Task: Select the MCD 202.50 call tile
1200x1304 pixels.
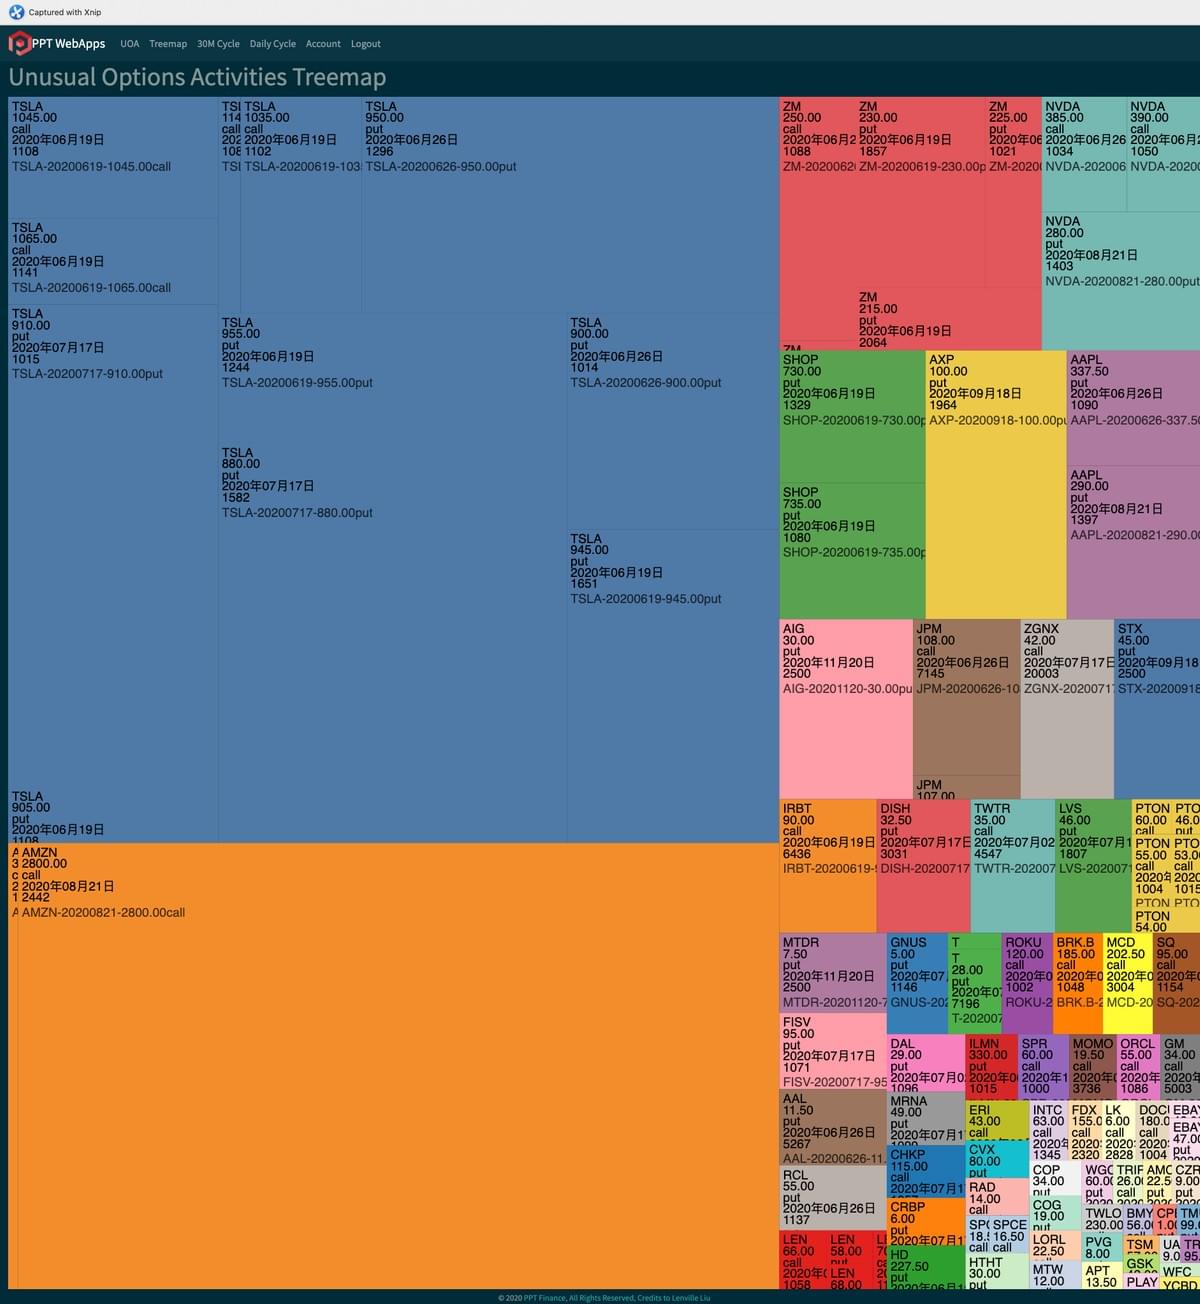Action: (1128, 984)
